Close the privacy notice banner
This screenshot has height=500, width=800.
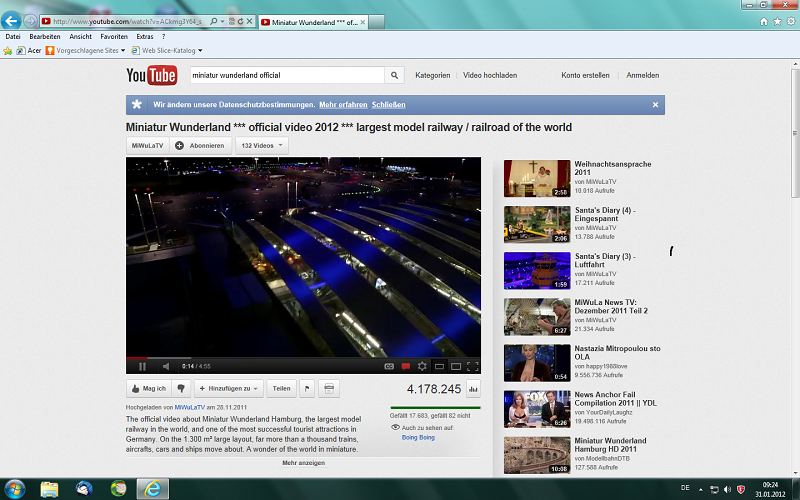point(656,105)
